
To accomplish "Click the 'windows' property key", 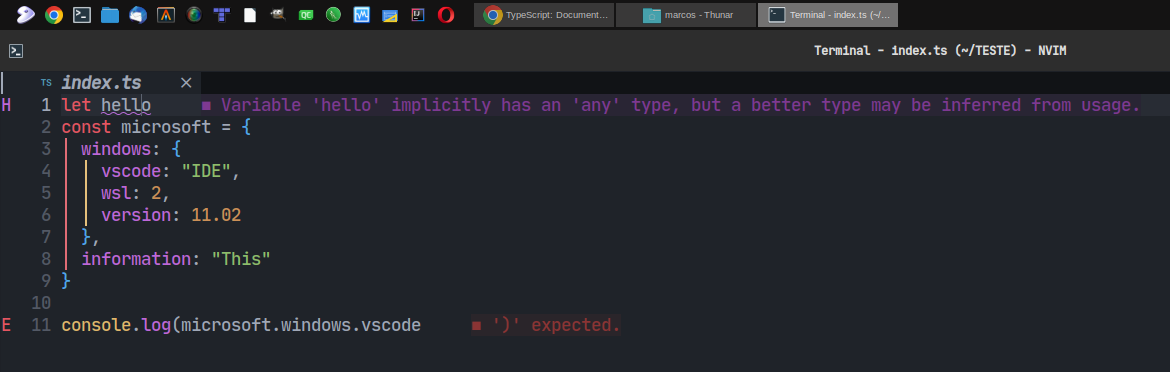I will coord(116,149).
